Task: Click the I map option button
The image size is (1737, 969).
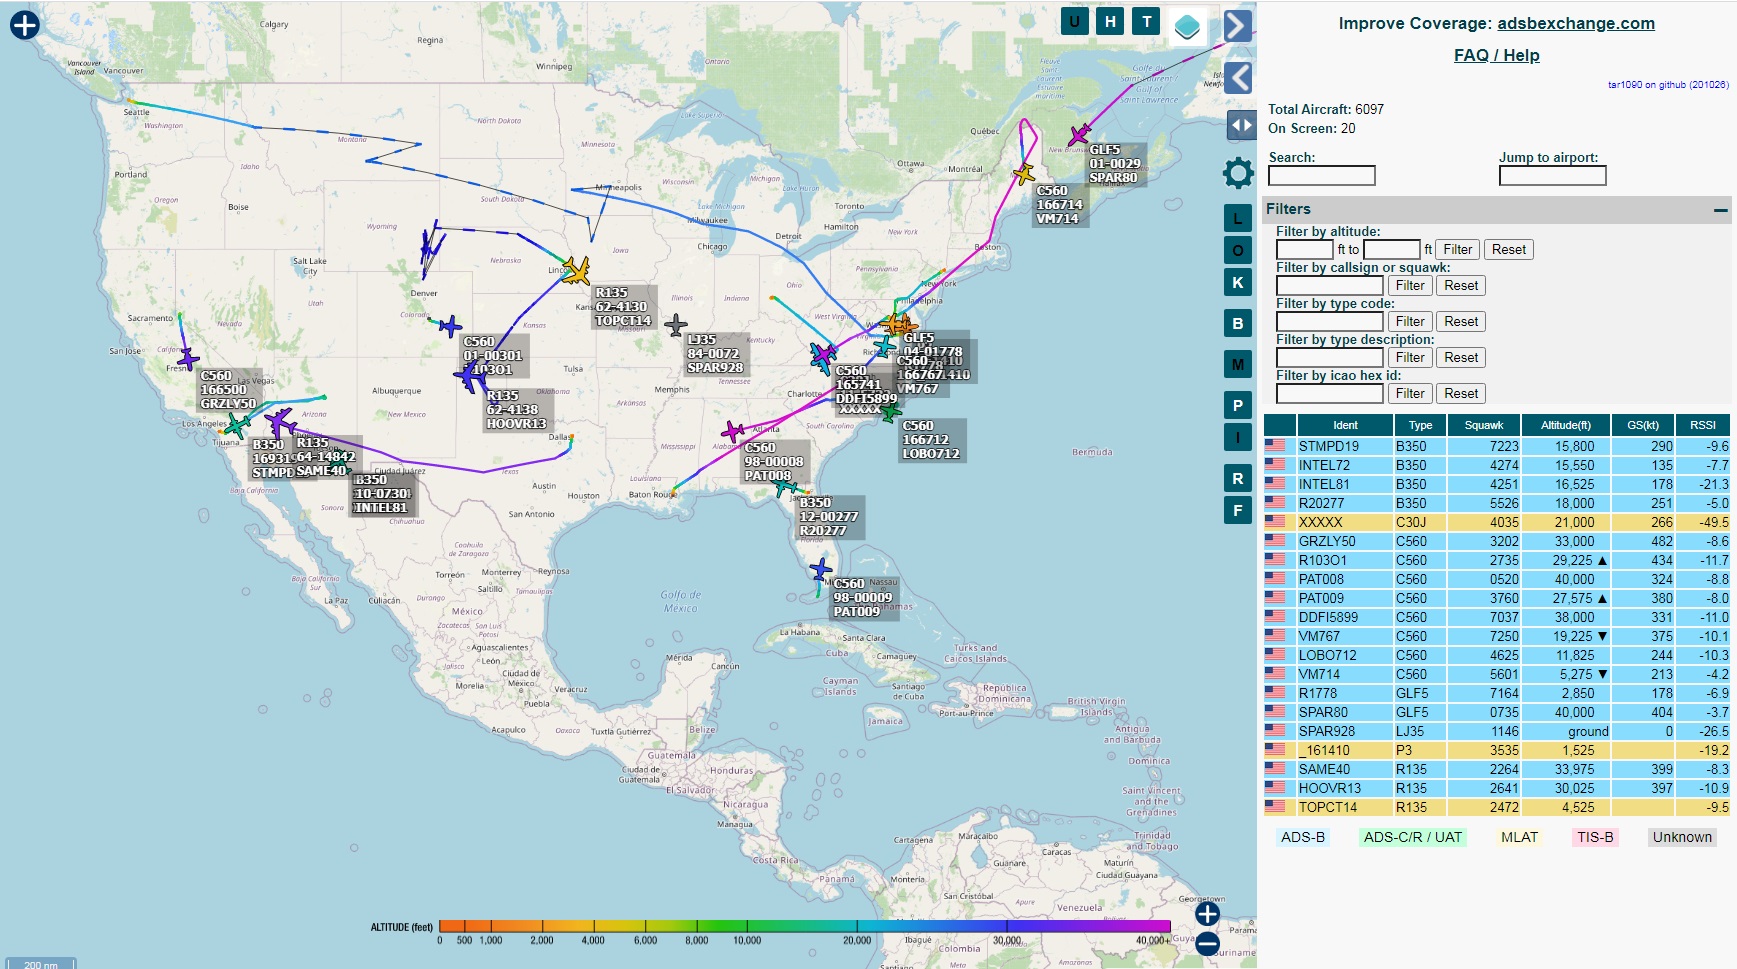Action: click(1238, 437)
